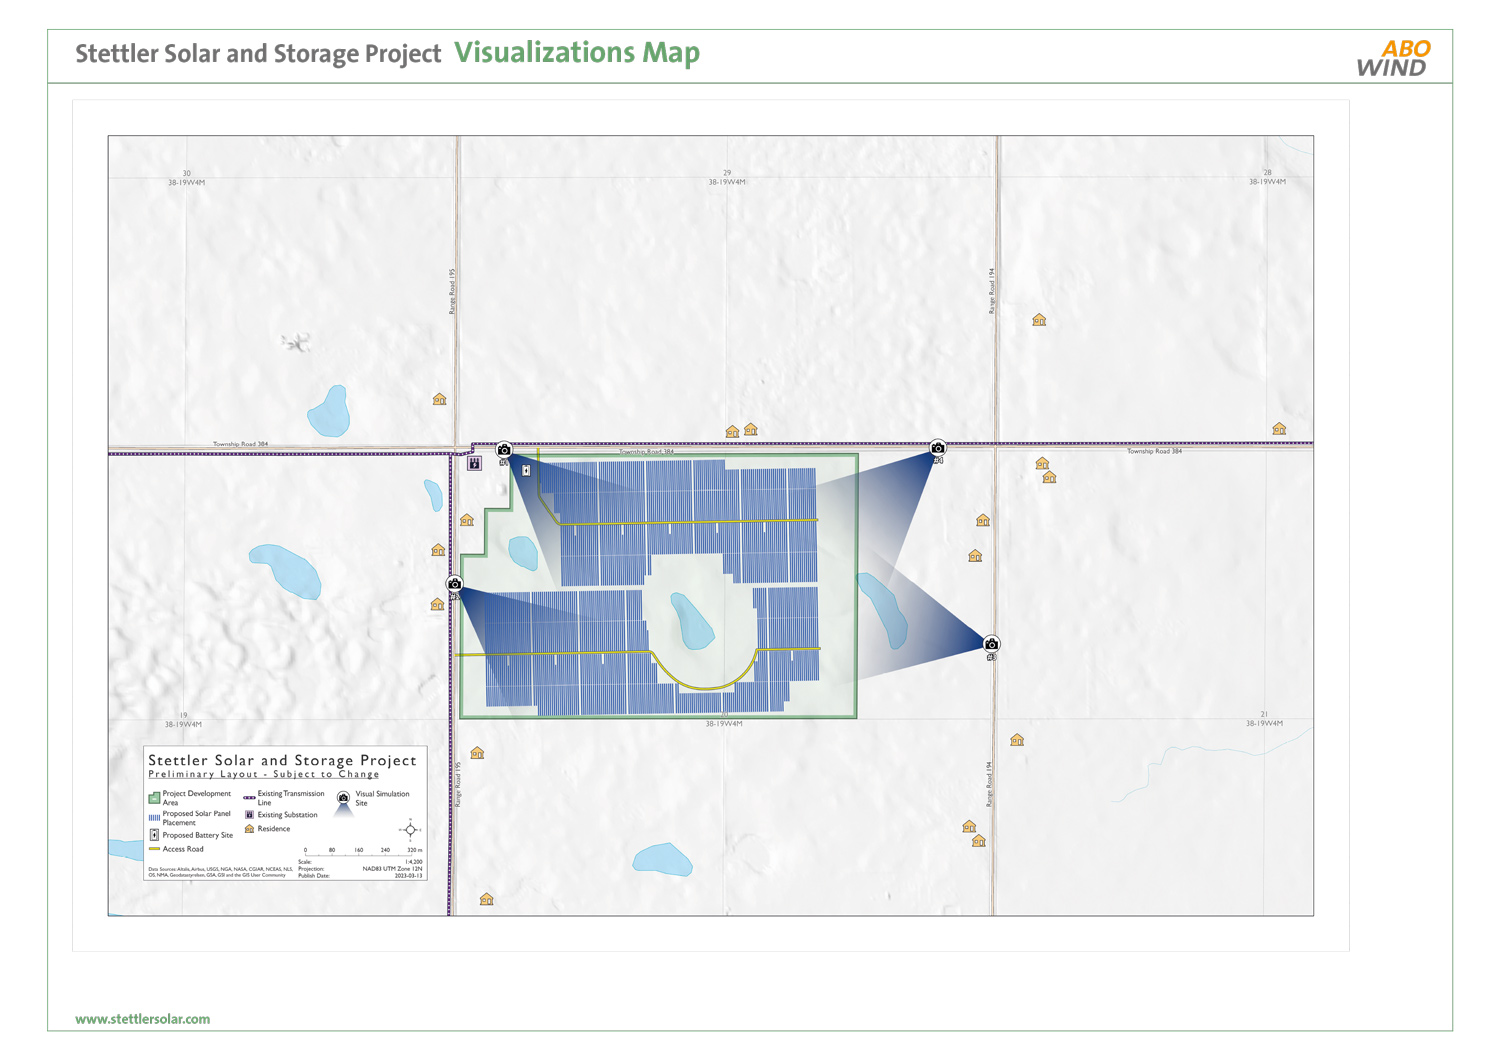Click the Project Development Area legend label
The image size is (1500, 1060).
pos(197,798)
